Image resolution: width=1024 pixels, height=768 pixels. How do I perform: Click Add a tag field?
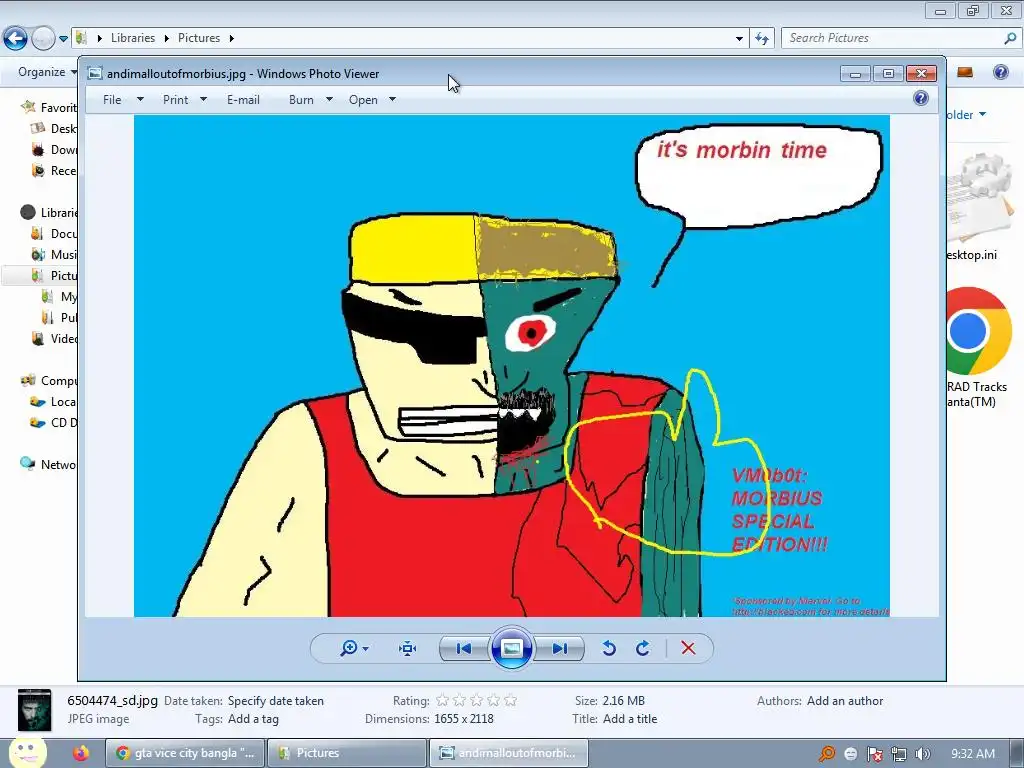[253, 719]
